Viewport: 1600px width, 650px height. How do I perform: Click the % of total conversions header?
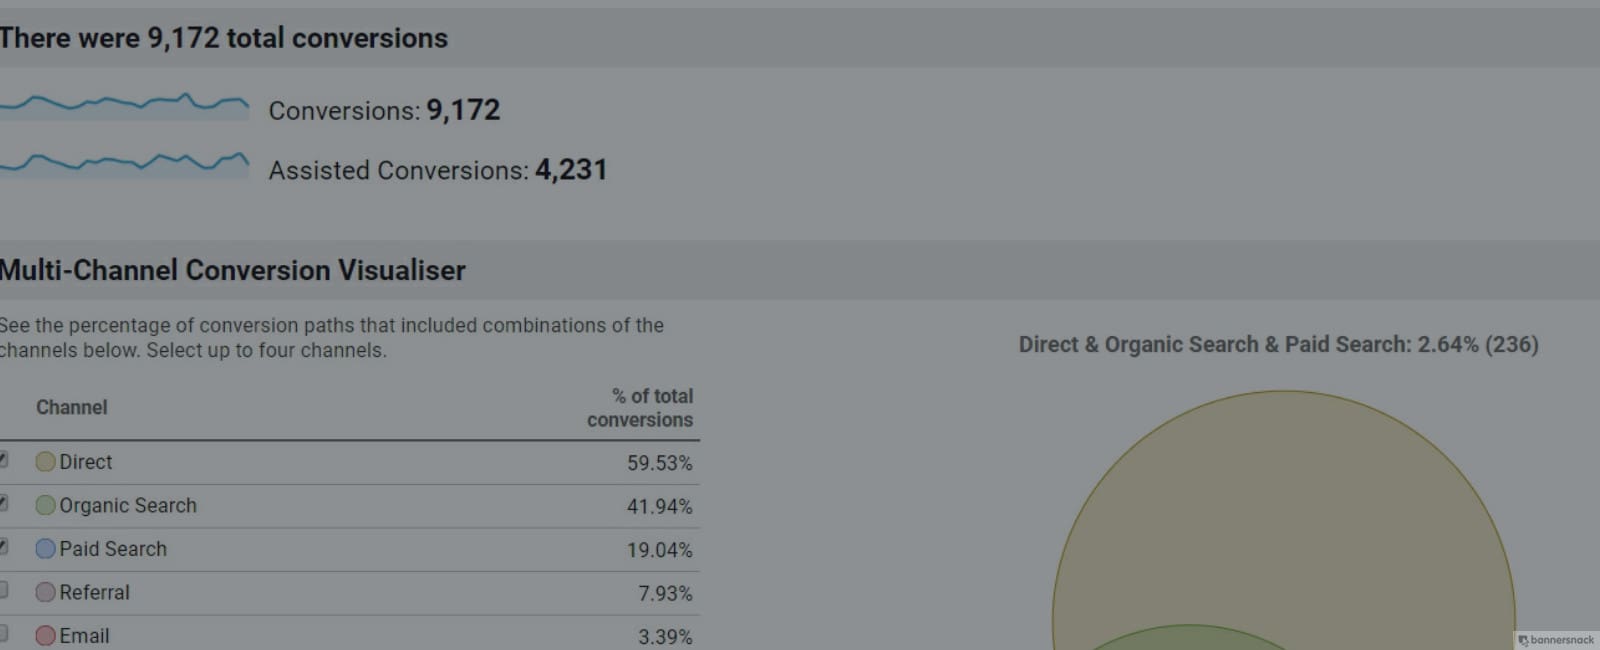(x=640, y=408)
